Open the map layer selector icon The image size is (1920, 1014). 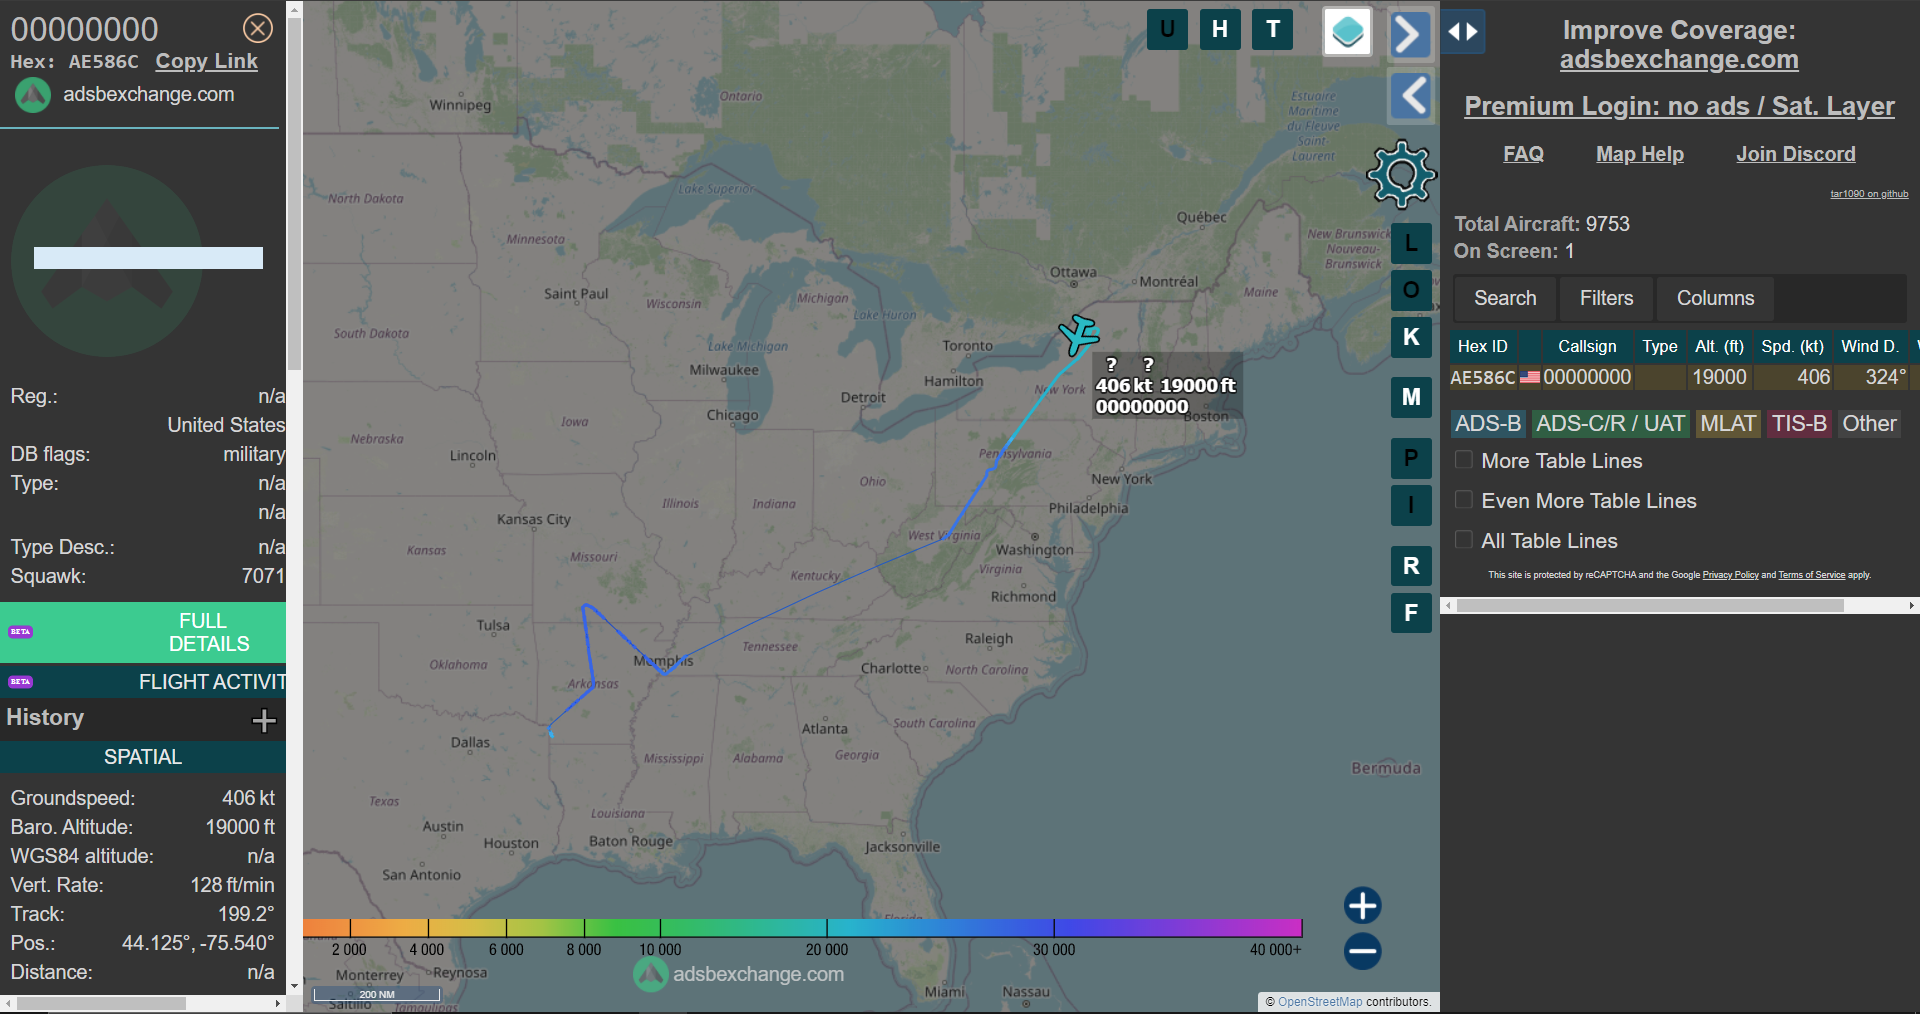point(1347,32)
